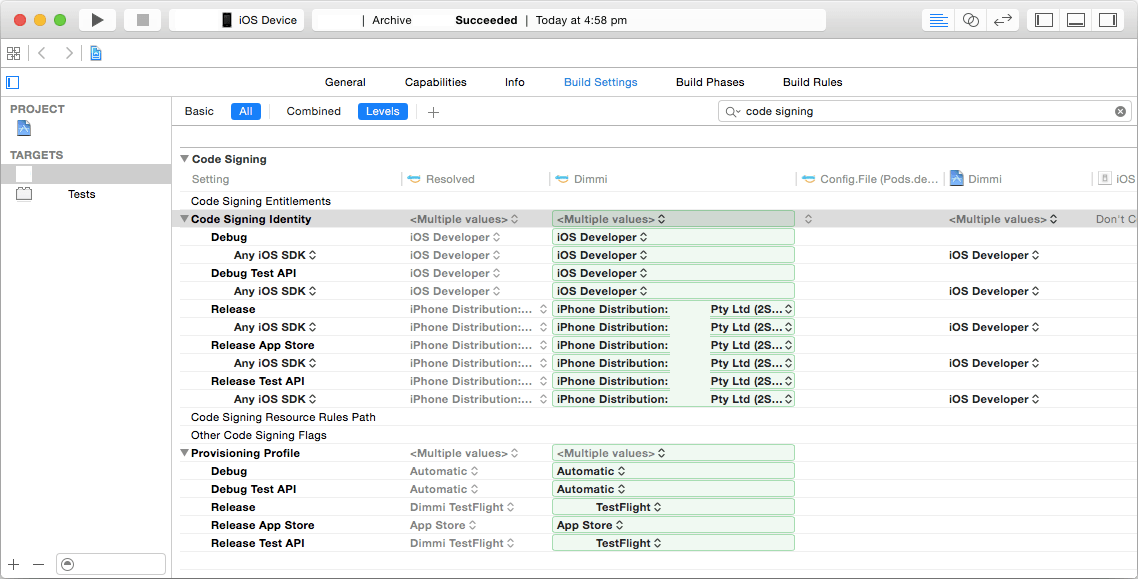Toggle the Debug area panel
Viewport: 1138px width, 579px height.
1076,20
